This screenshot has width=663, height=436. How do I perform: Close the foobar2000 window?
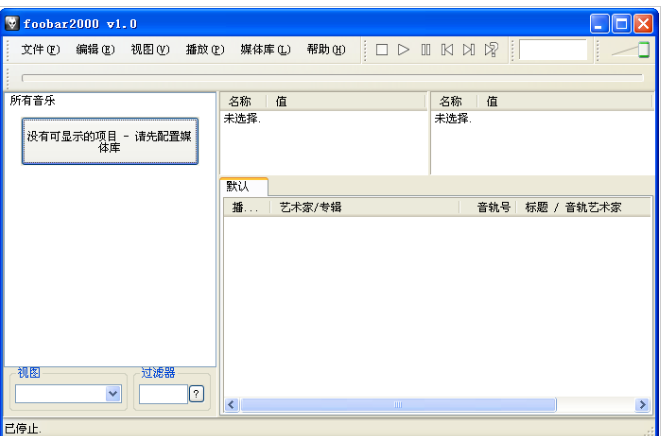(643, 23)
